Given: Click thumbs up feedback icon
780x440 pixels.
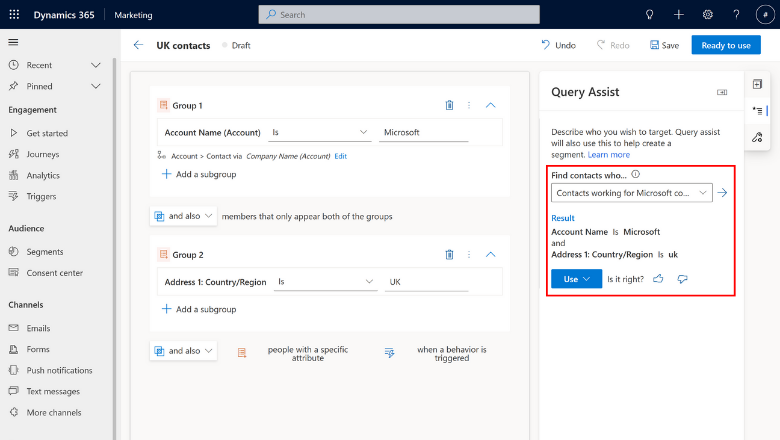Looking at the screenshot, I should [658, 279].
